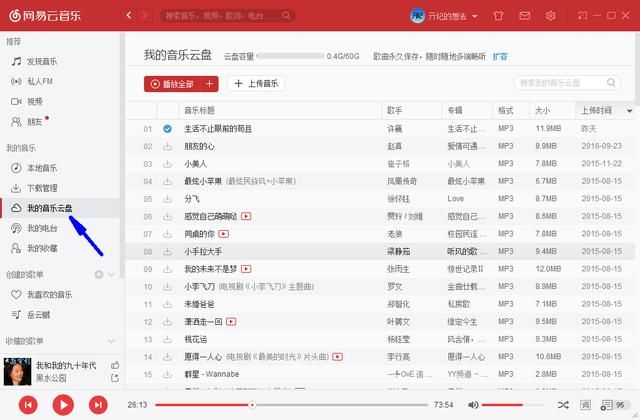
Task: Click the plus icon to create playlist
Action: [99, 274]
